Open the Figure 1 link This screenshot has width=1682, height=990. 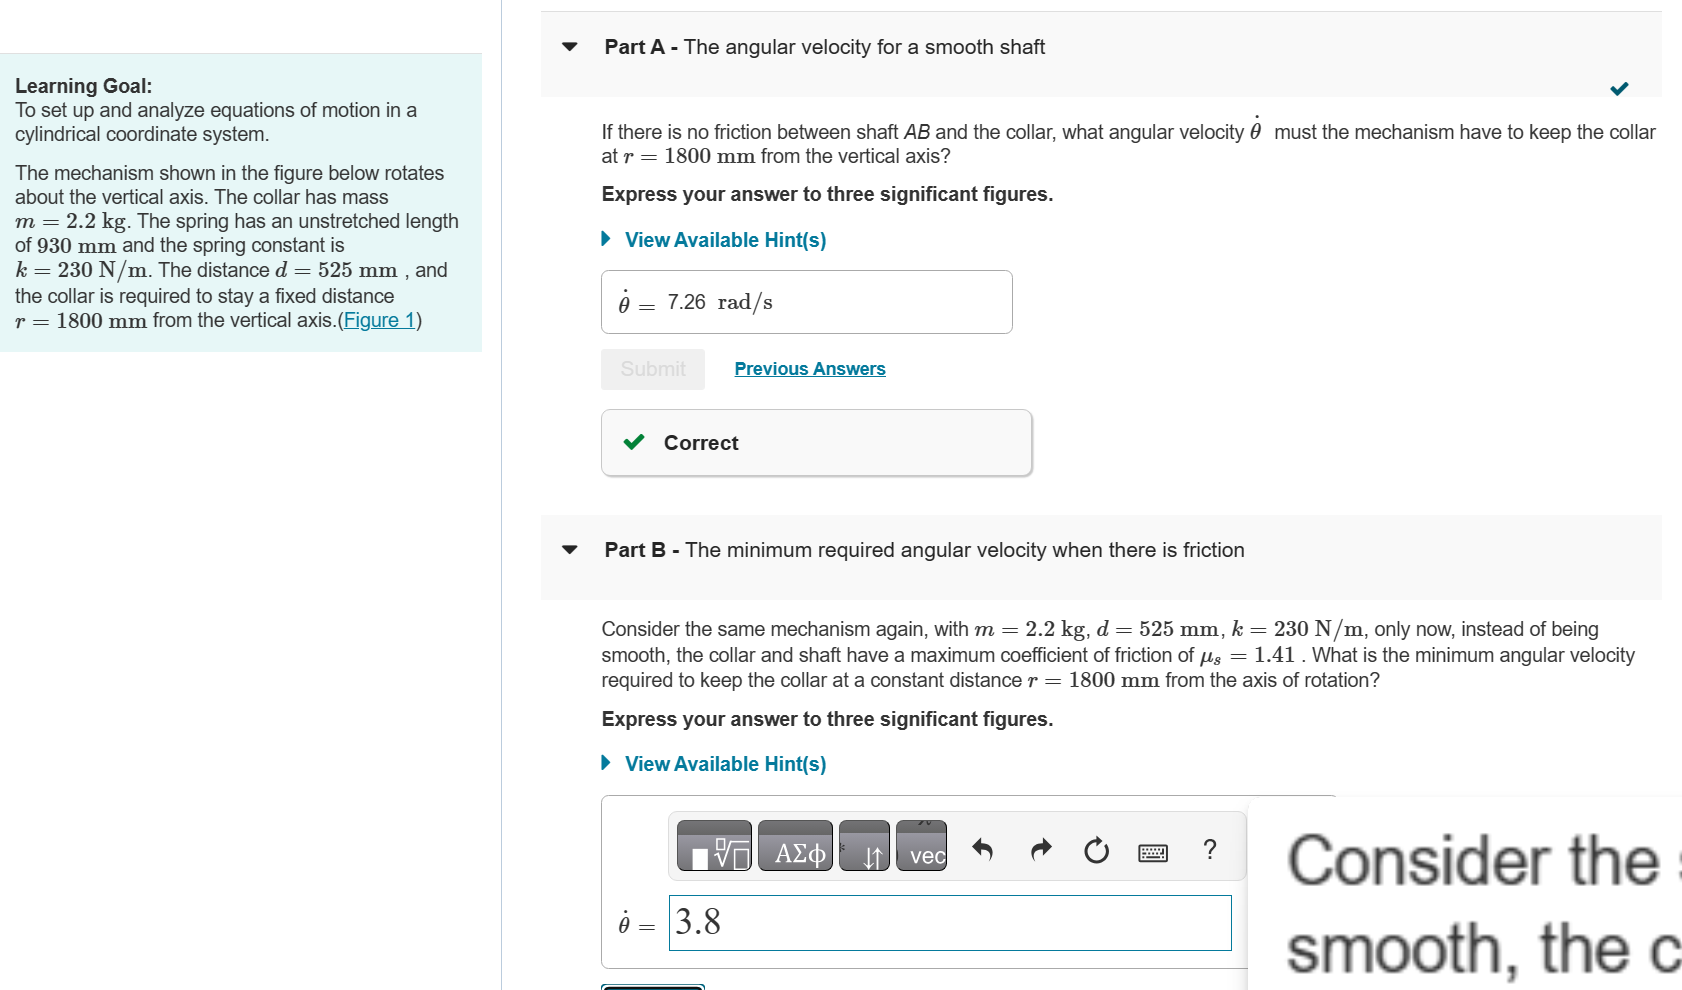tap(378, 320)
